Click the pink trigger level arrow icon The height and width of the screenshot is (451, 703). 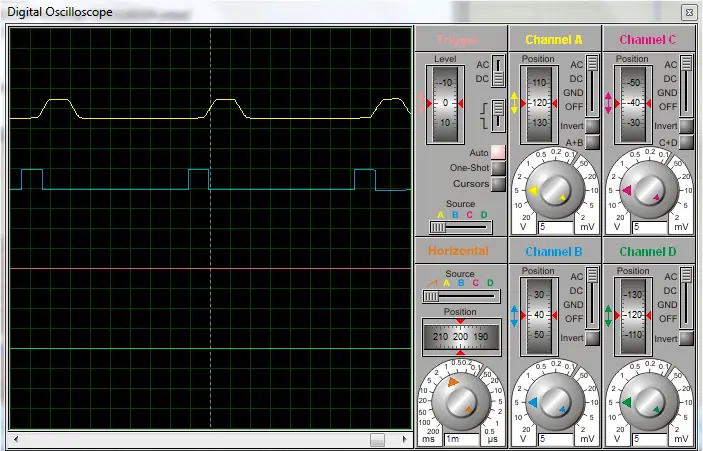pos(421,103)
